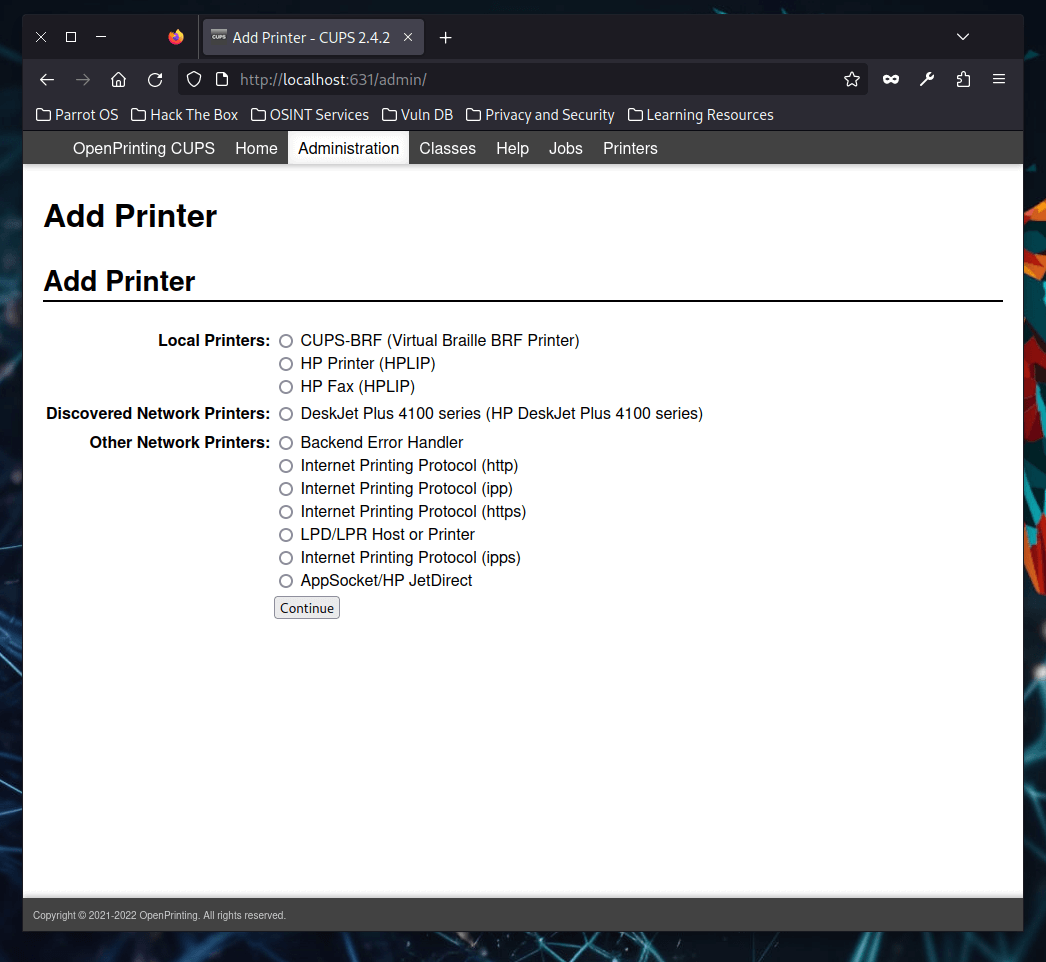Open the browser Home page icon
This screenshot has height=962, width=1046.
[118, 79]
